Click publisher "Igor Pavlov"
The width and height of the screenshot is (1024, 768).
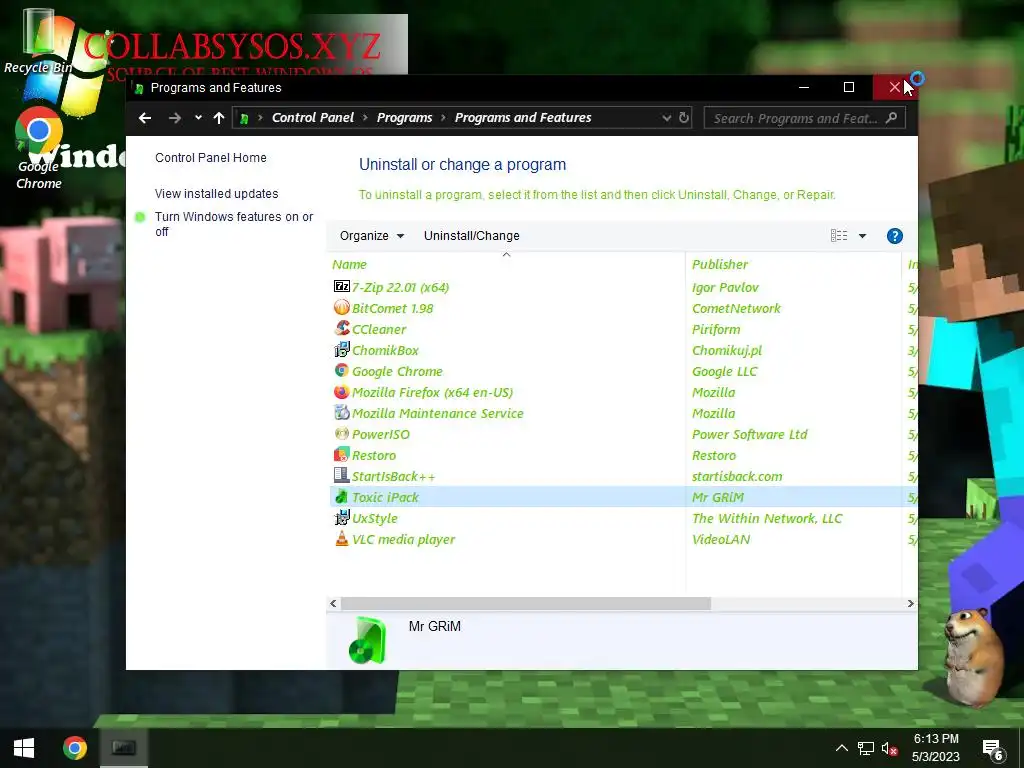pyautogui.click(x=725, y=287)
